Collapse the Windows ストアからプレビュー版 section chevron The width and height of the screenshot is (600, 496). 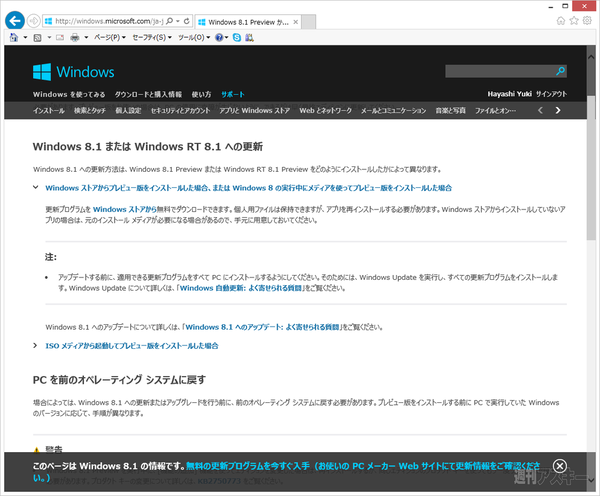click(x=36, y=188)
